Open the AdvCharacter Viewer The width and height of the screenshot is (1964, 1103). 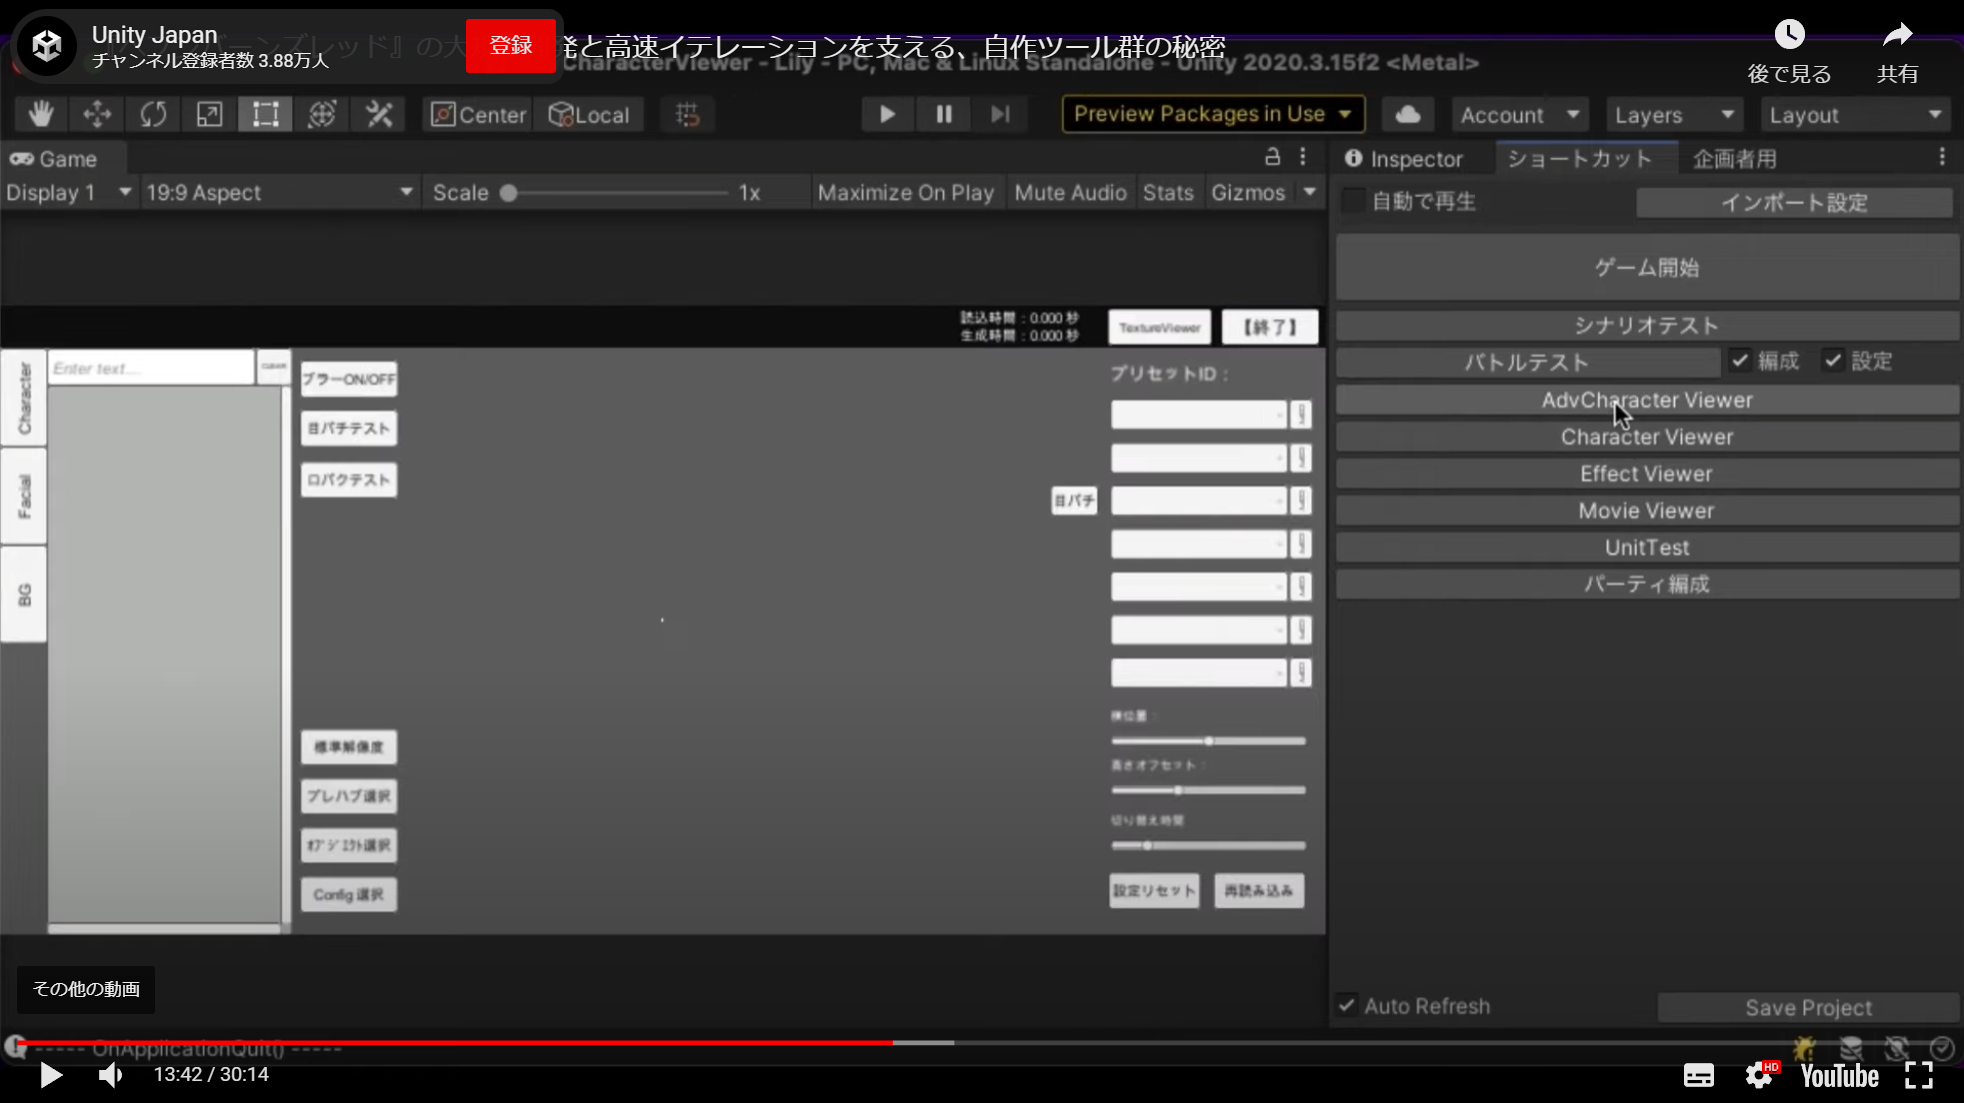(x=1647, y=400)
